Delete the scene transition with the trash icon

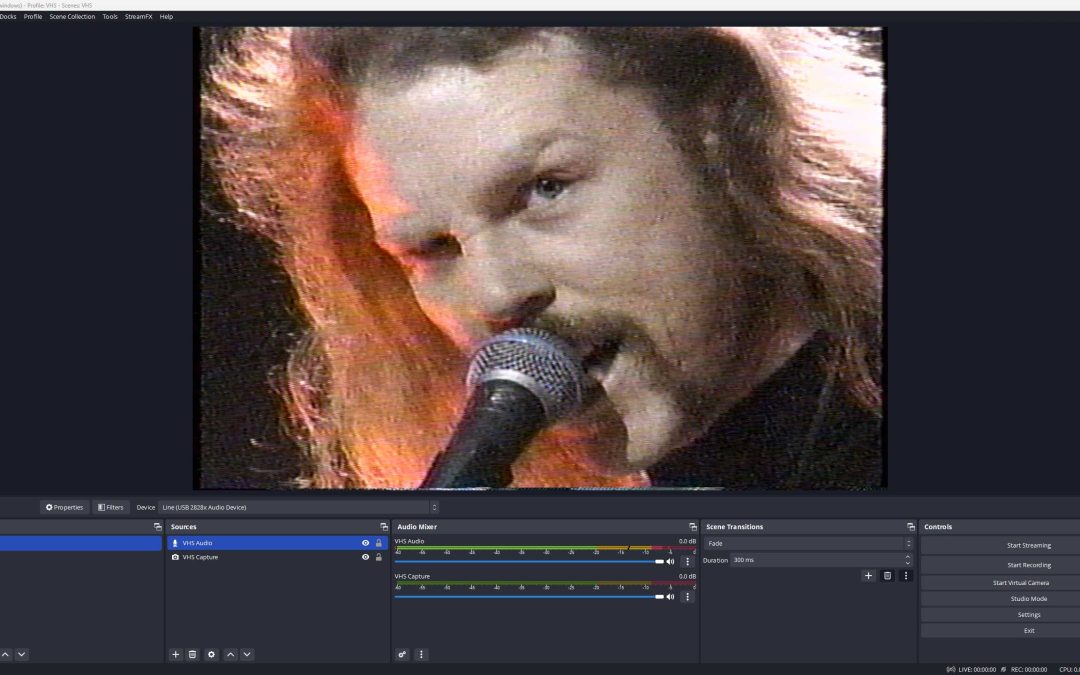click(887, 576)
